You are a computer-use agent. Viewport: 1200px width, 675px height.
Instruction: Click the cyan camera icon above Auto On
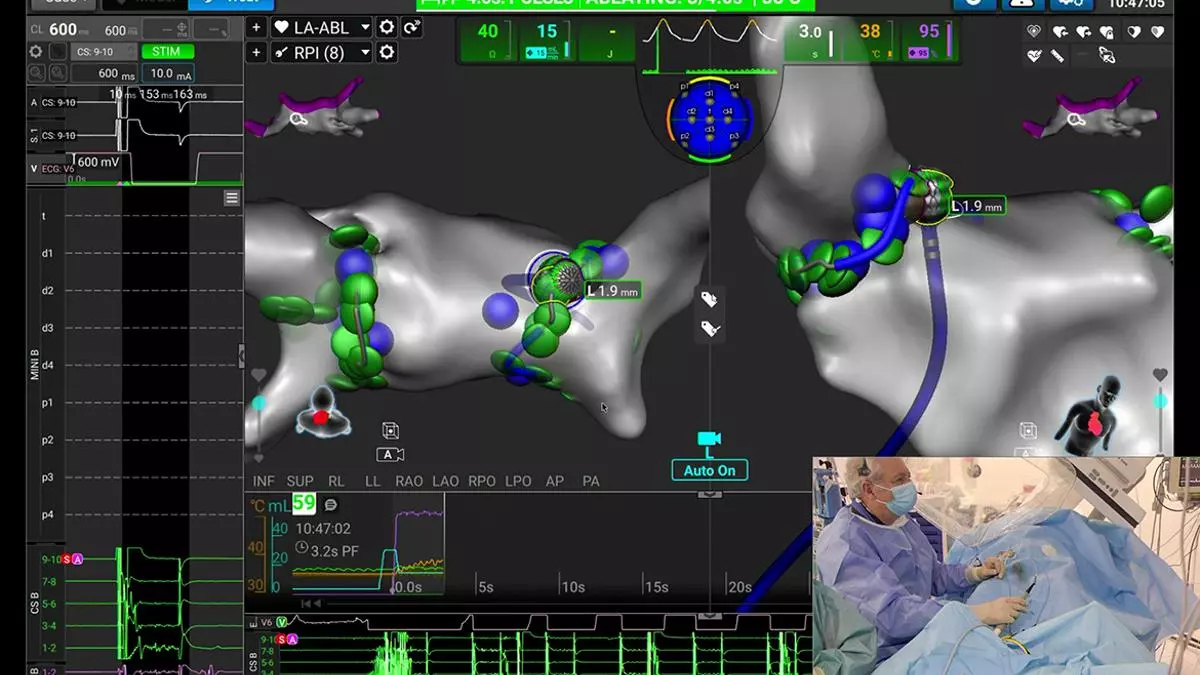click(x=710, y=439)
